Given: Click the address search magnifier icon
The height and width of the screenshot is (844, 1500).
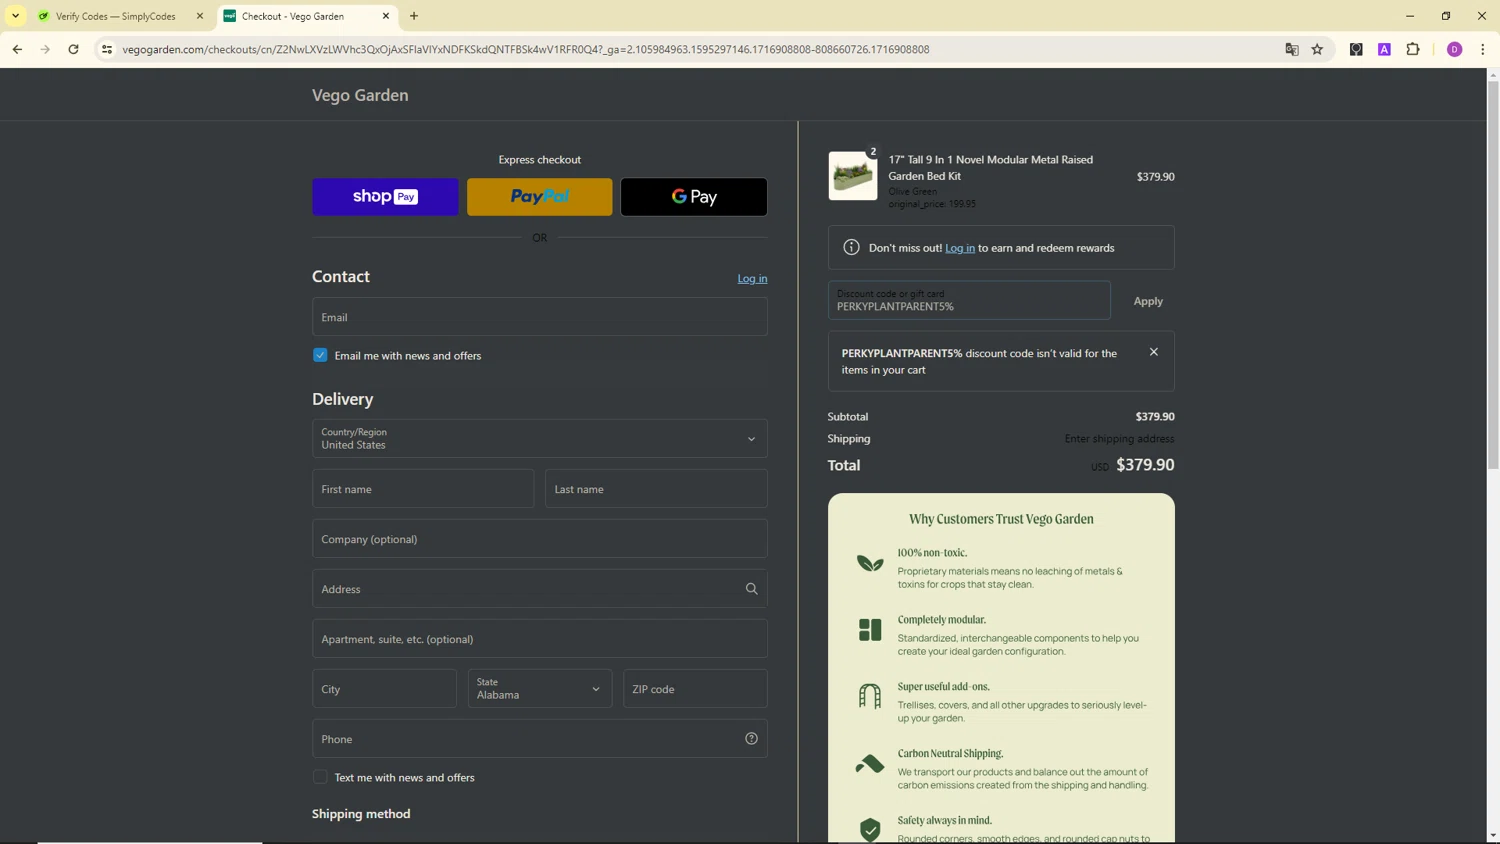Looking at the screenshot, I should coord(751,589).
